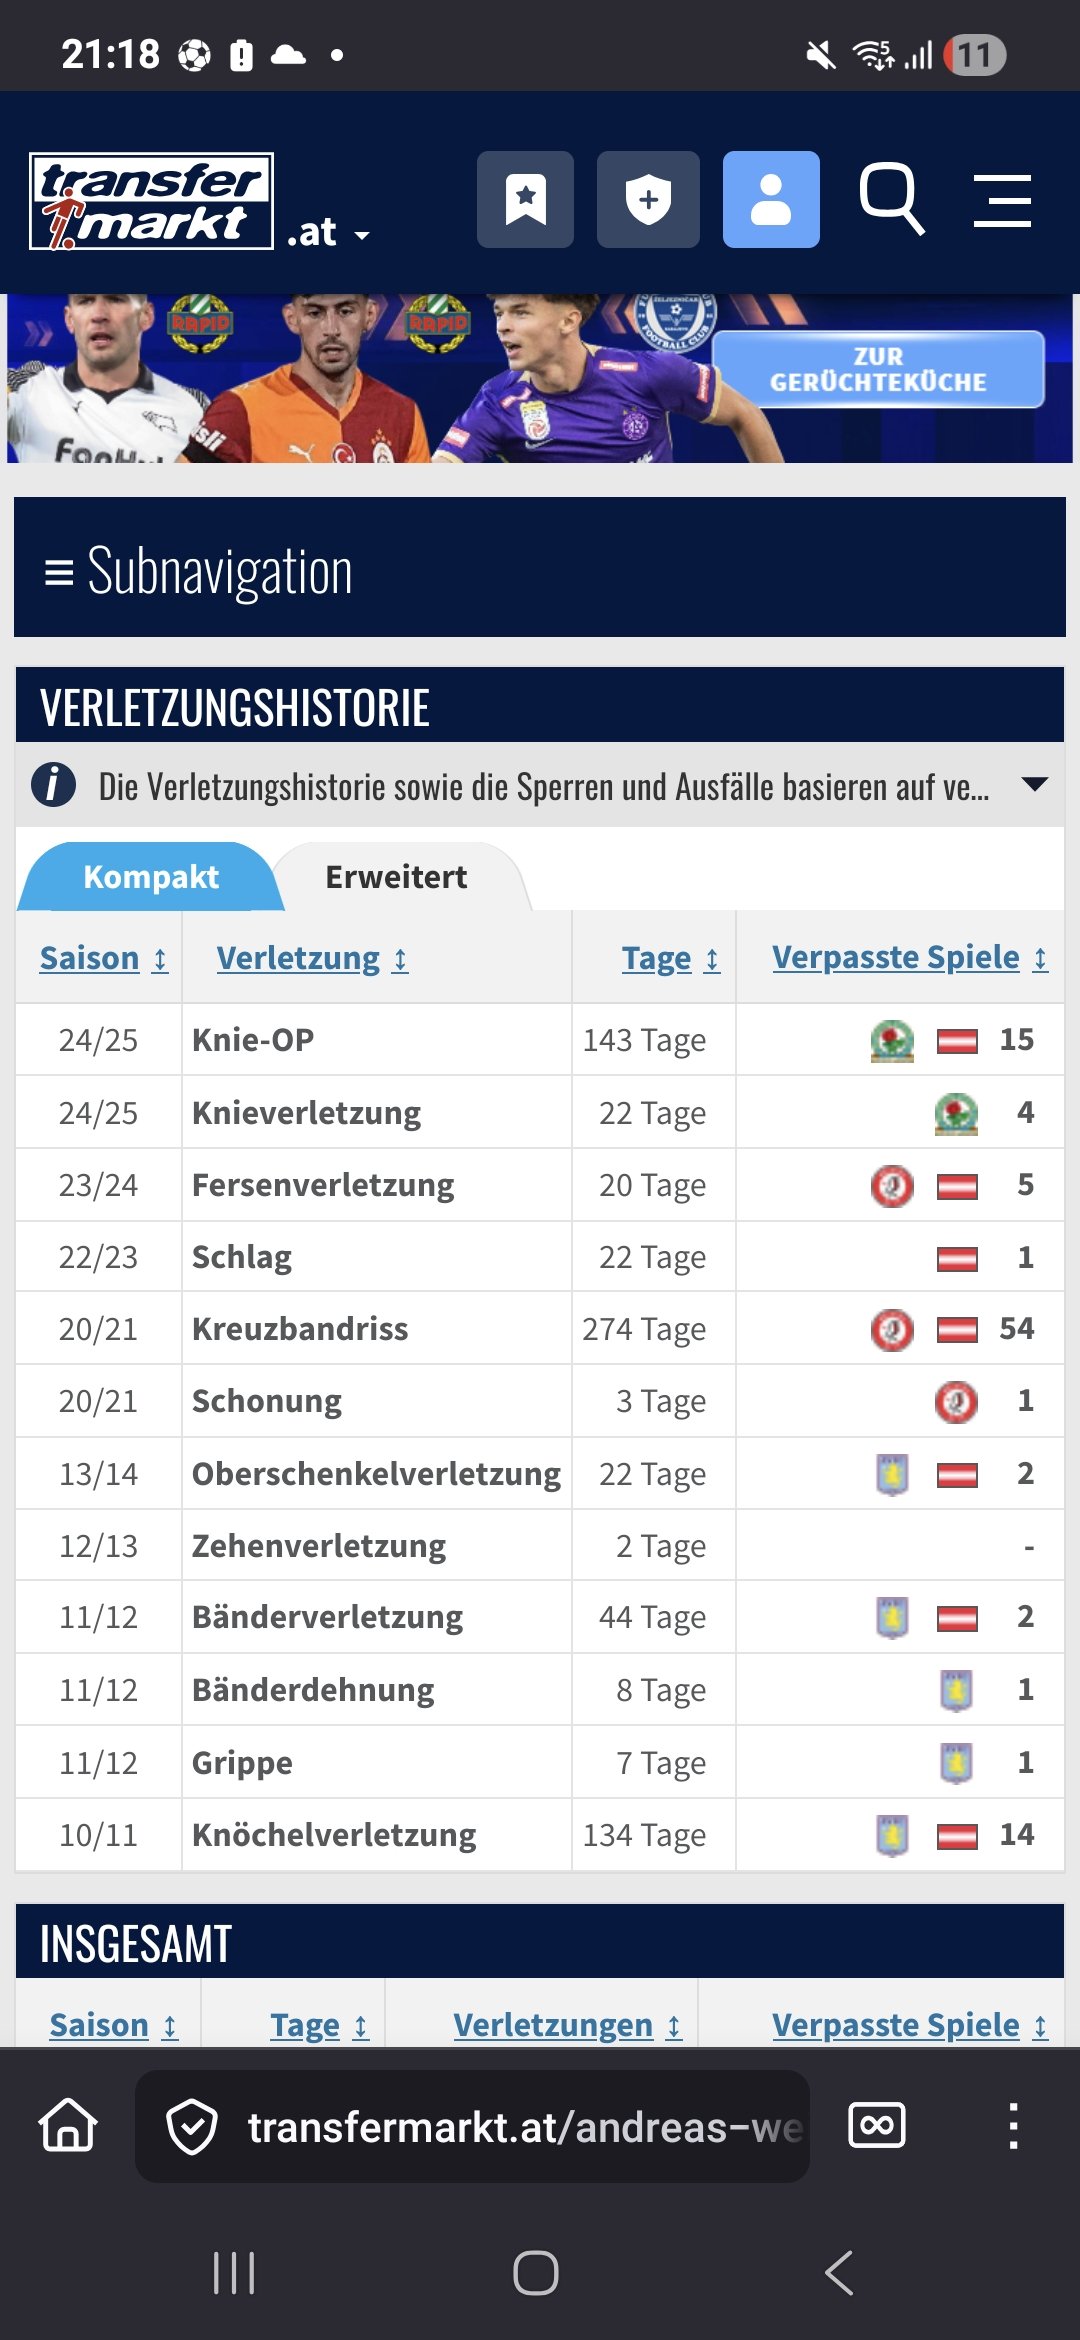The height and width of the screenshot is (2340, 1080).
Task: Tap the browser home icon
Action: (68, 2125)
